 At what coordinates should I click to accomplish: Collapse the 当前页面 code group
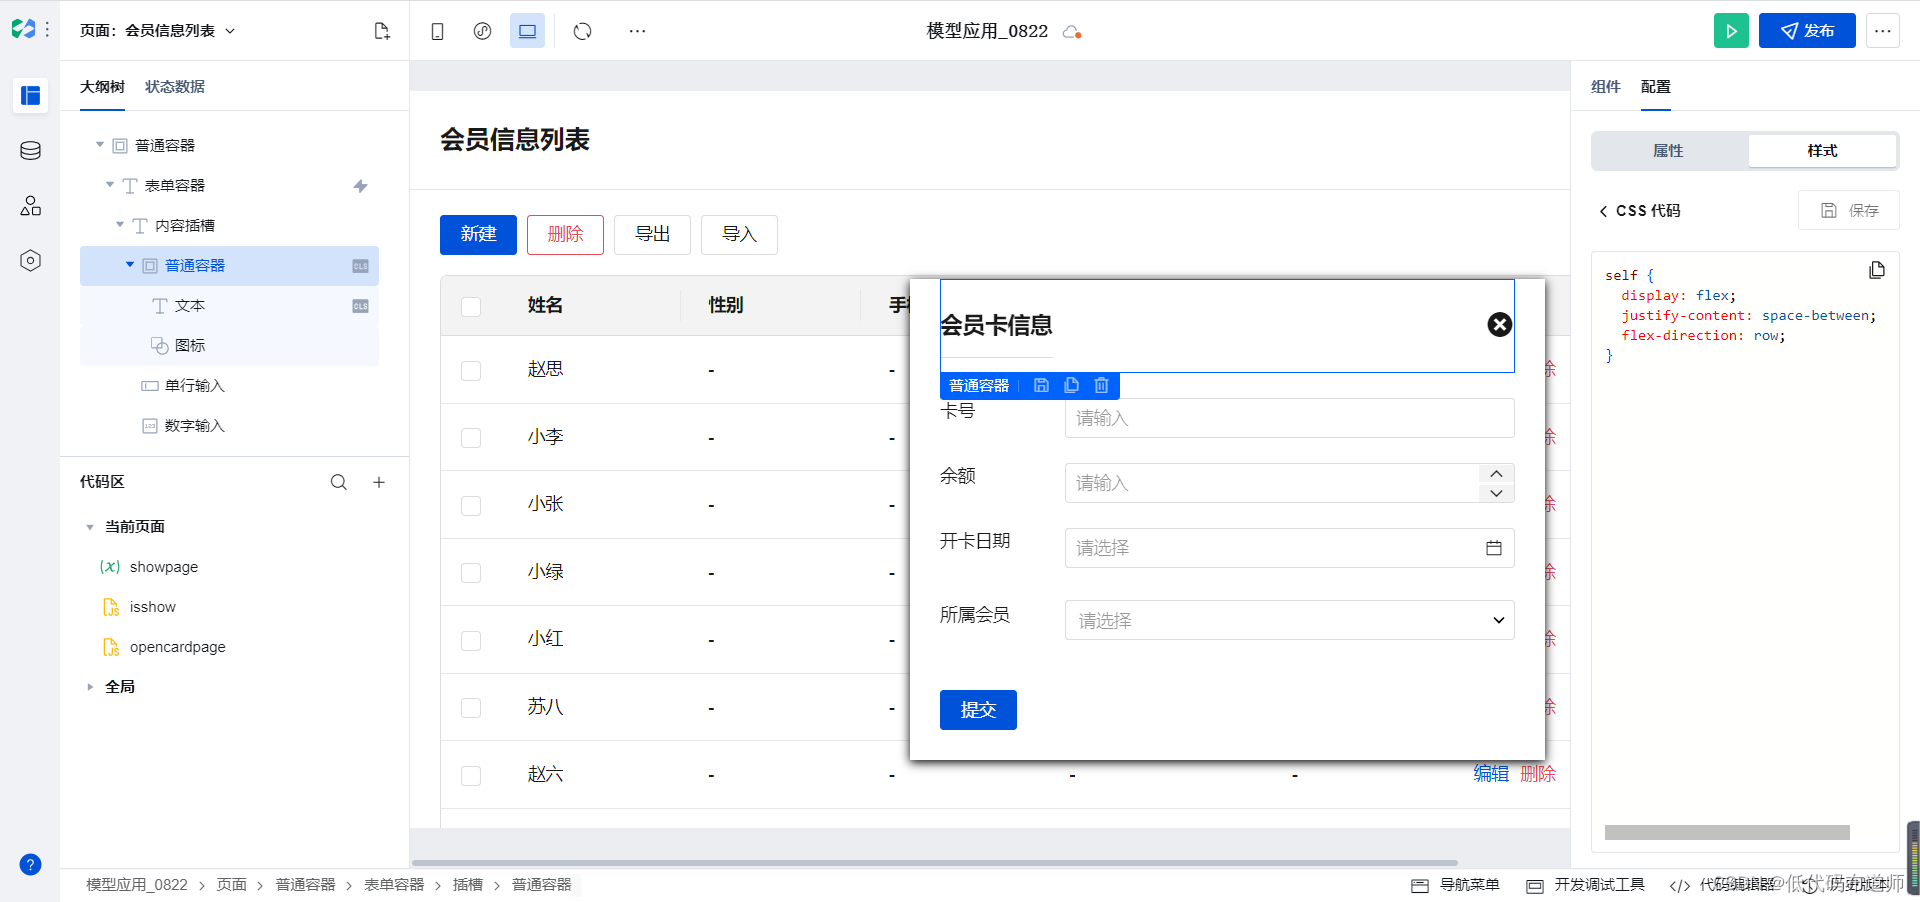click(90, 527)
